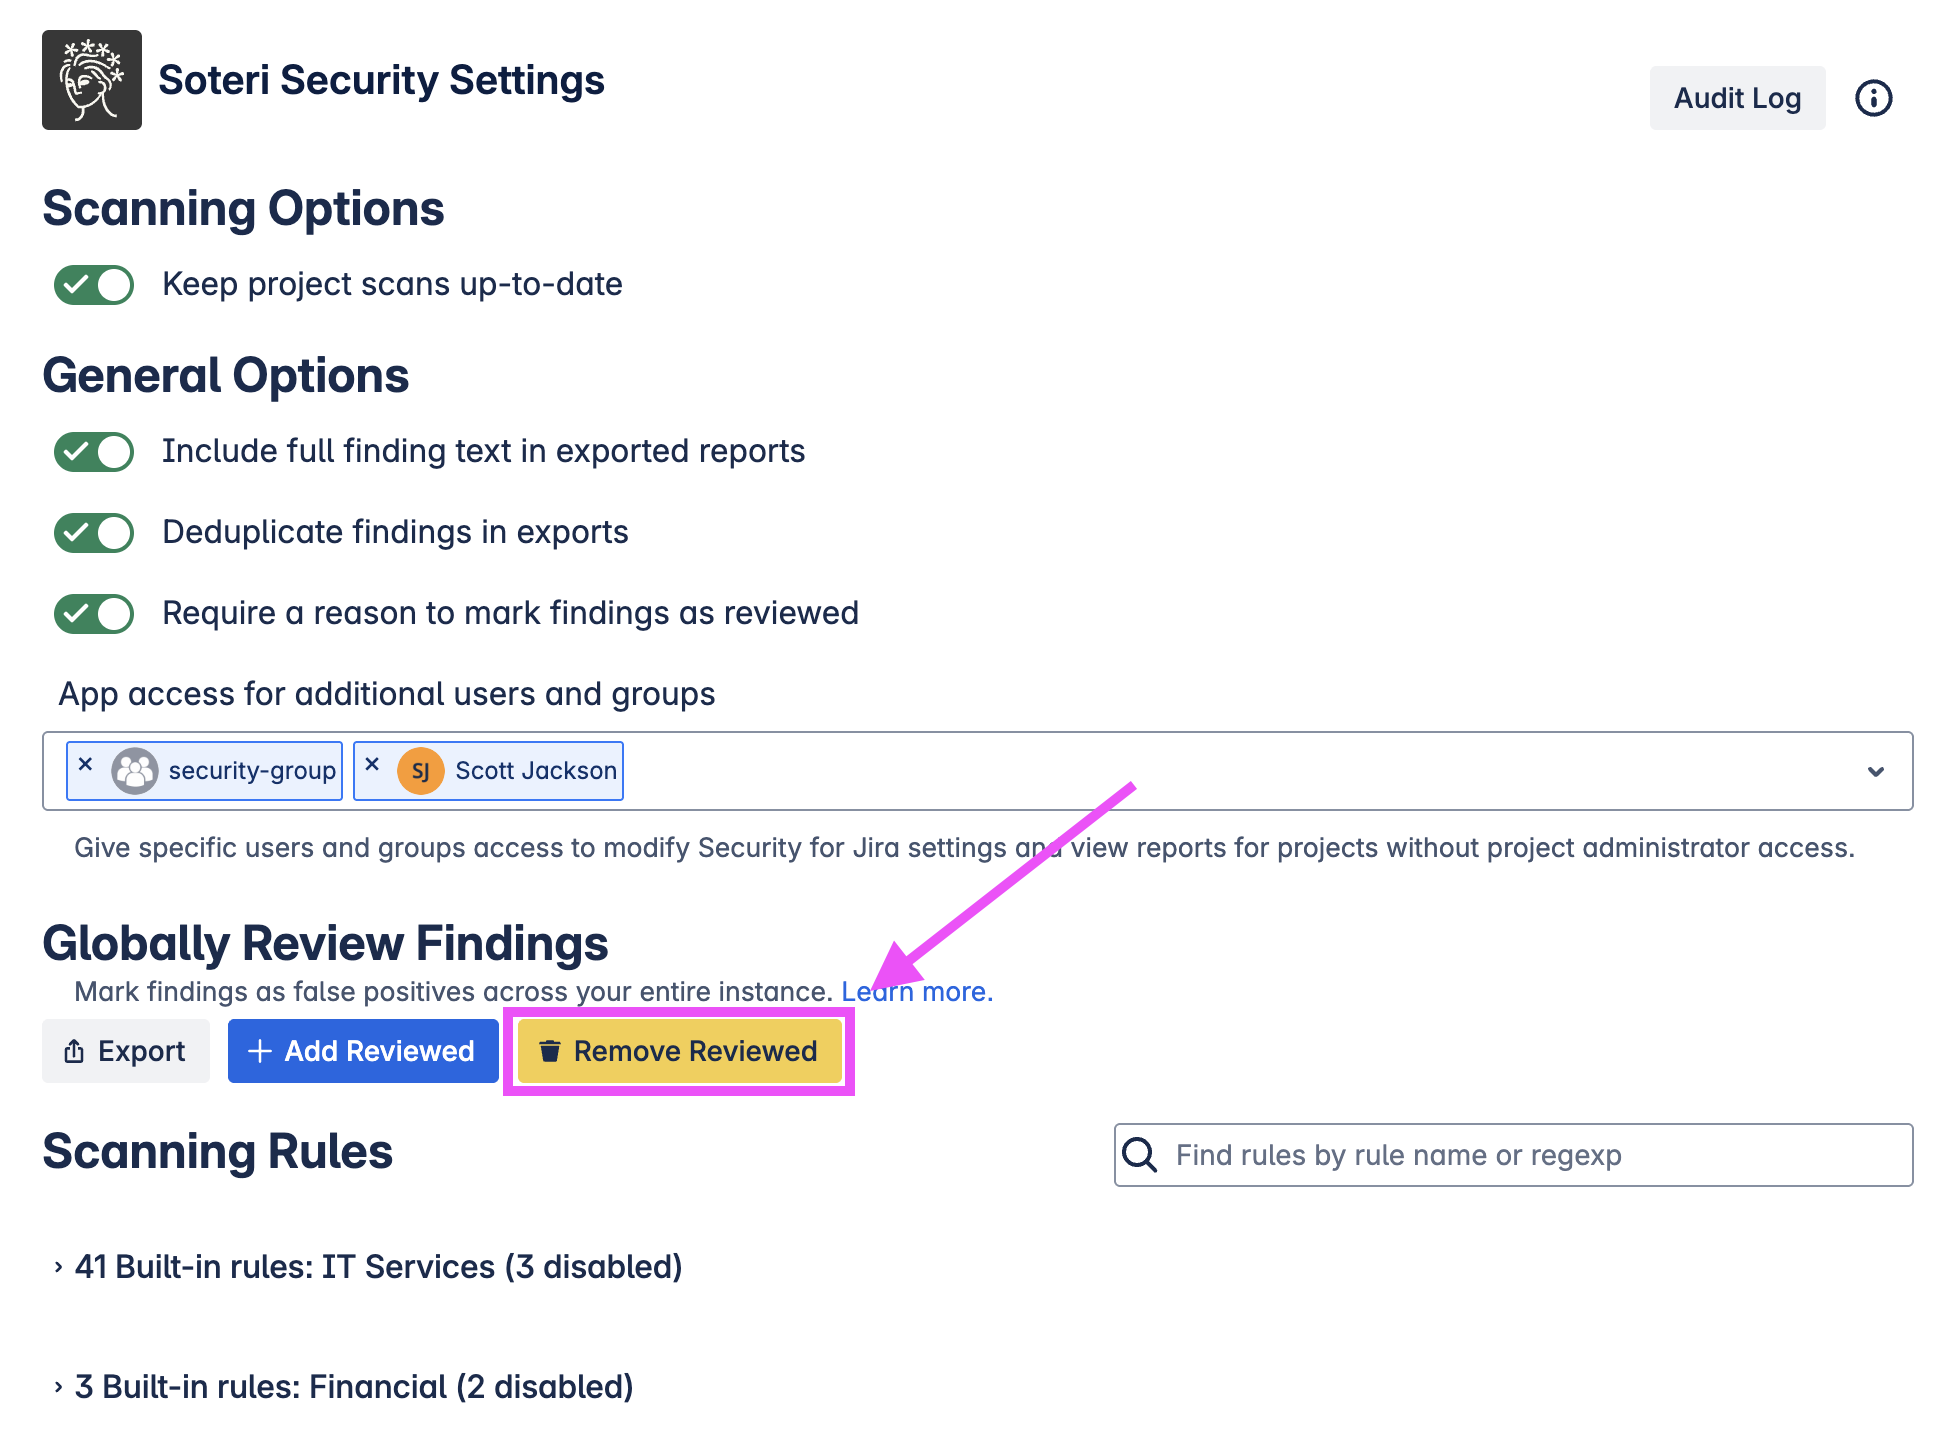Open the info circle icon
Viewport: 1938px width, 1432px height.
click(x=1873, y=98)
